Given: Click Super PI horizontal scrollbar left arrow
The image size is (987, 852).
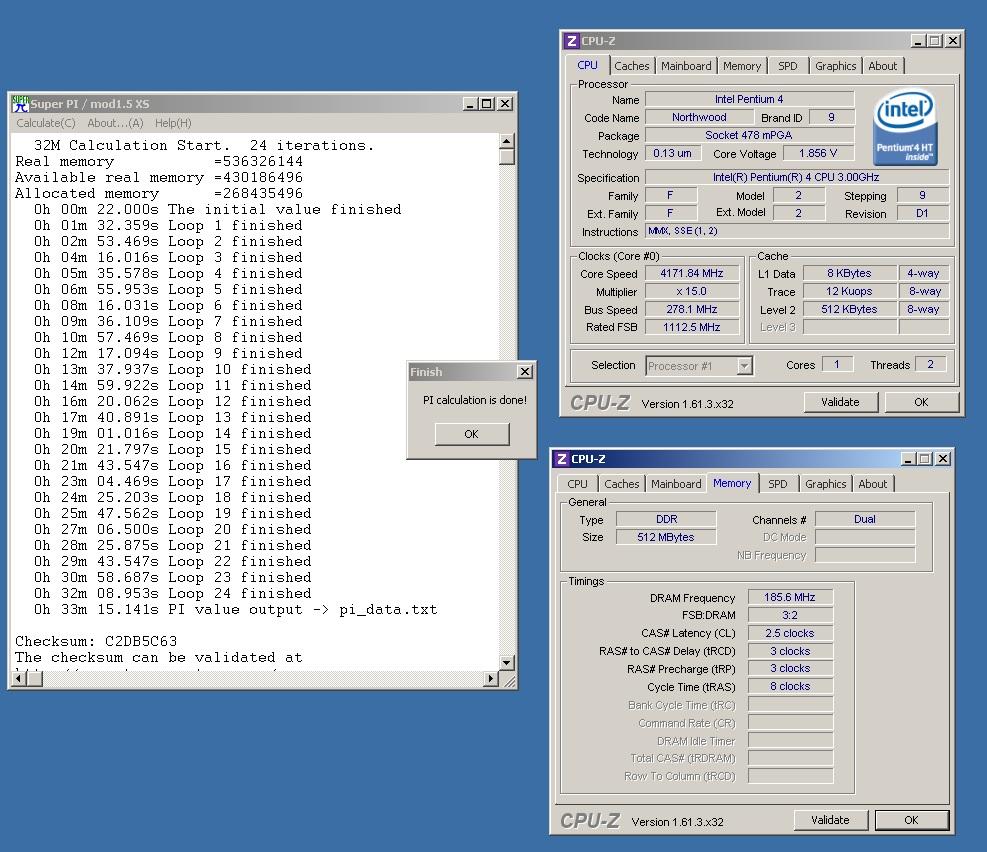Looking at the screenshot, I should click(x=19, y=678).
